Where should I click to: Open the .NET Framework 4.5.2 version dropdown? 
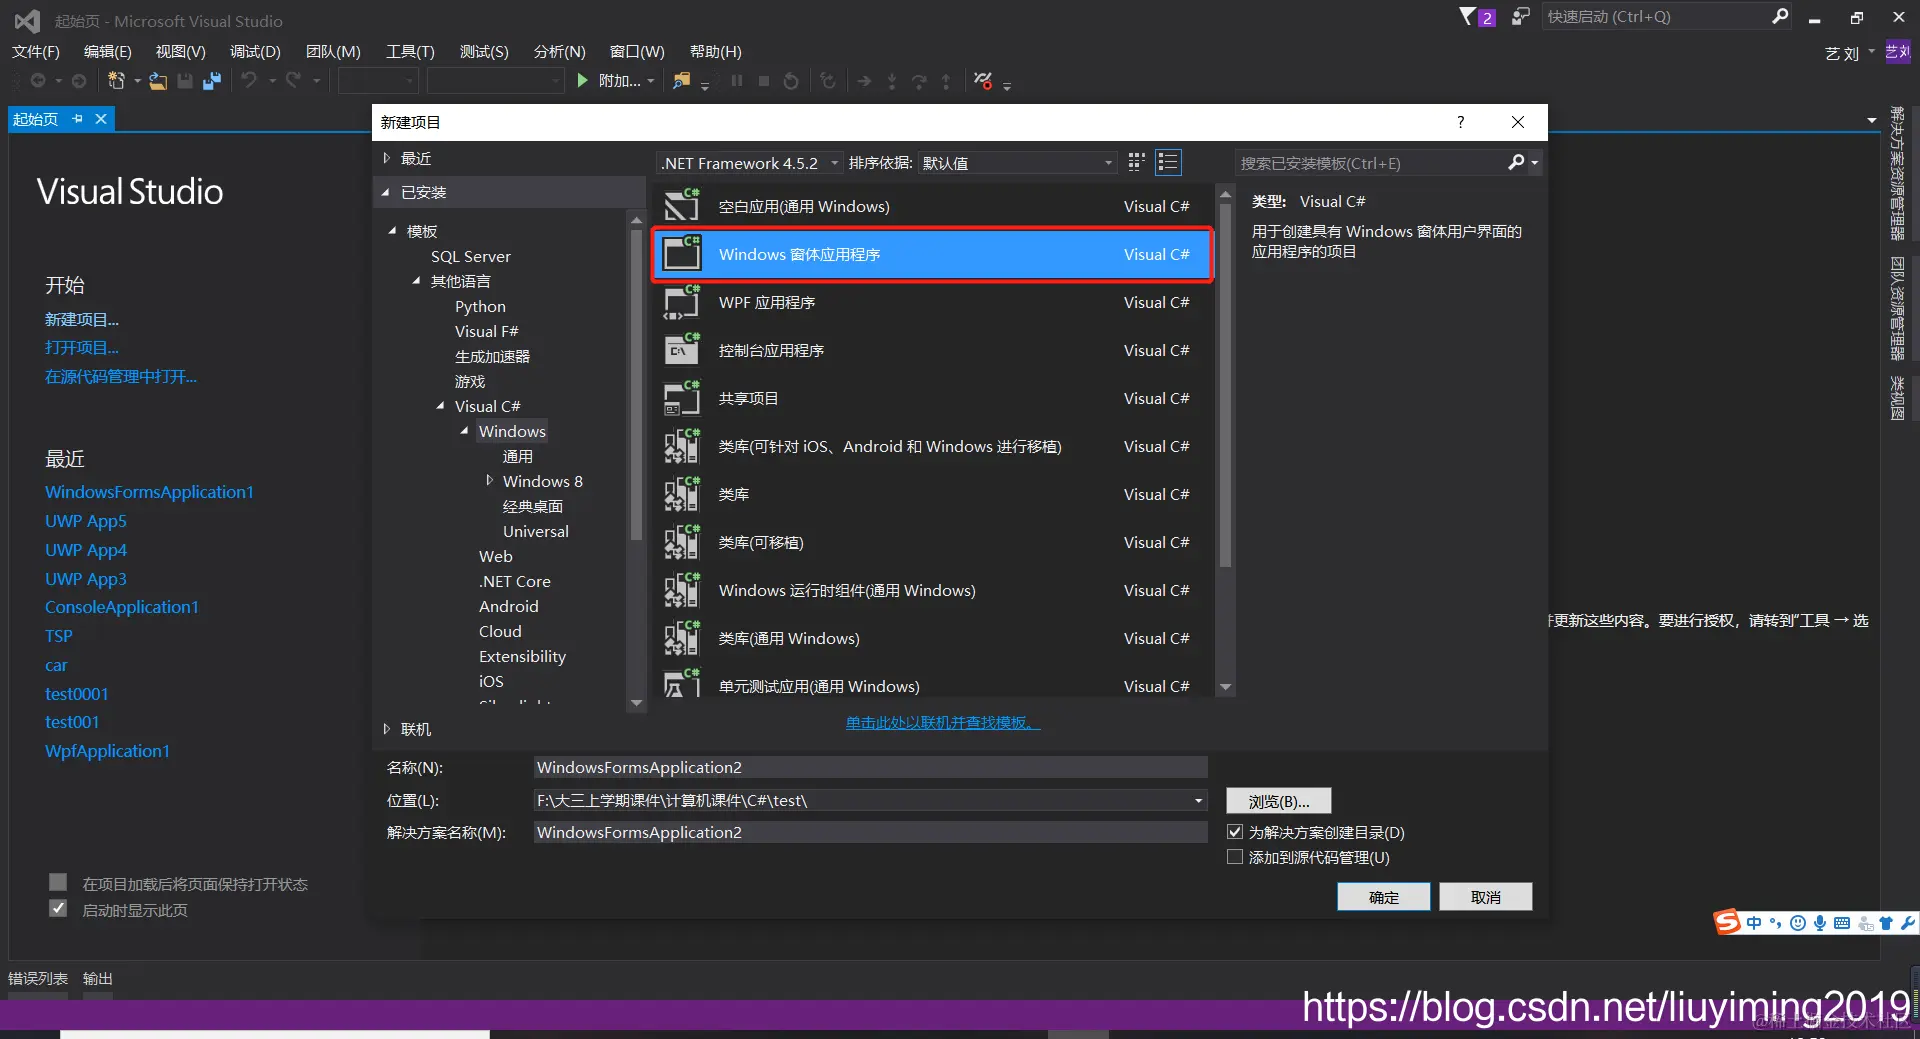[750, 163]
